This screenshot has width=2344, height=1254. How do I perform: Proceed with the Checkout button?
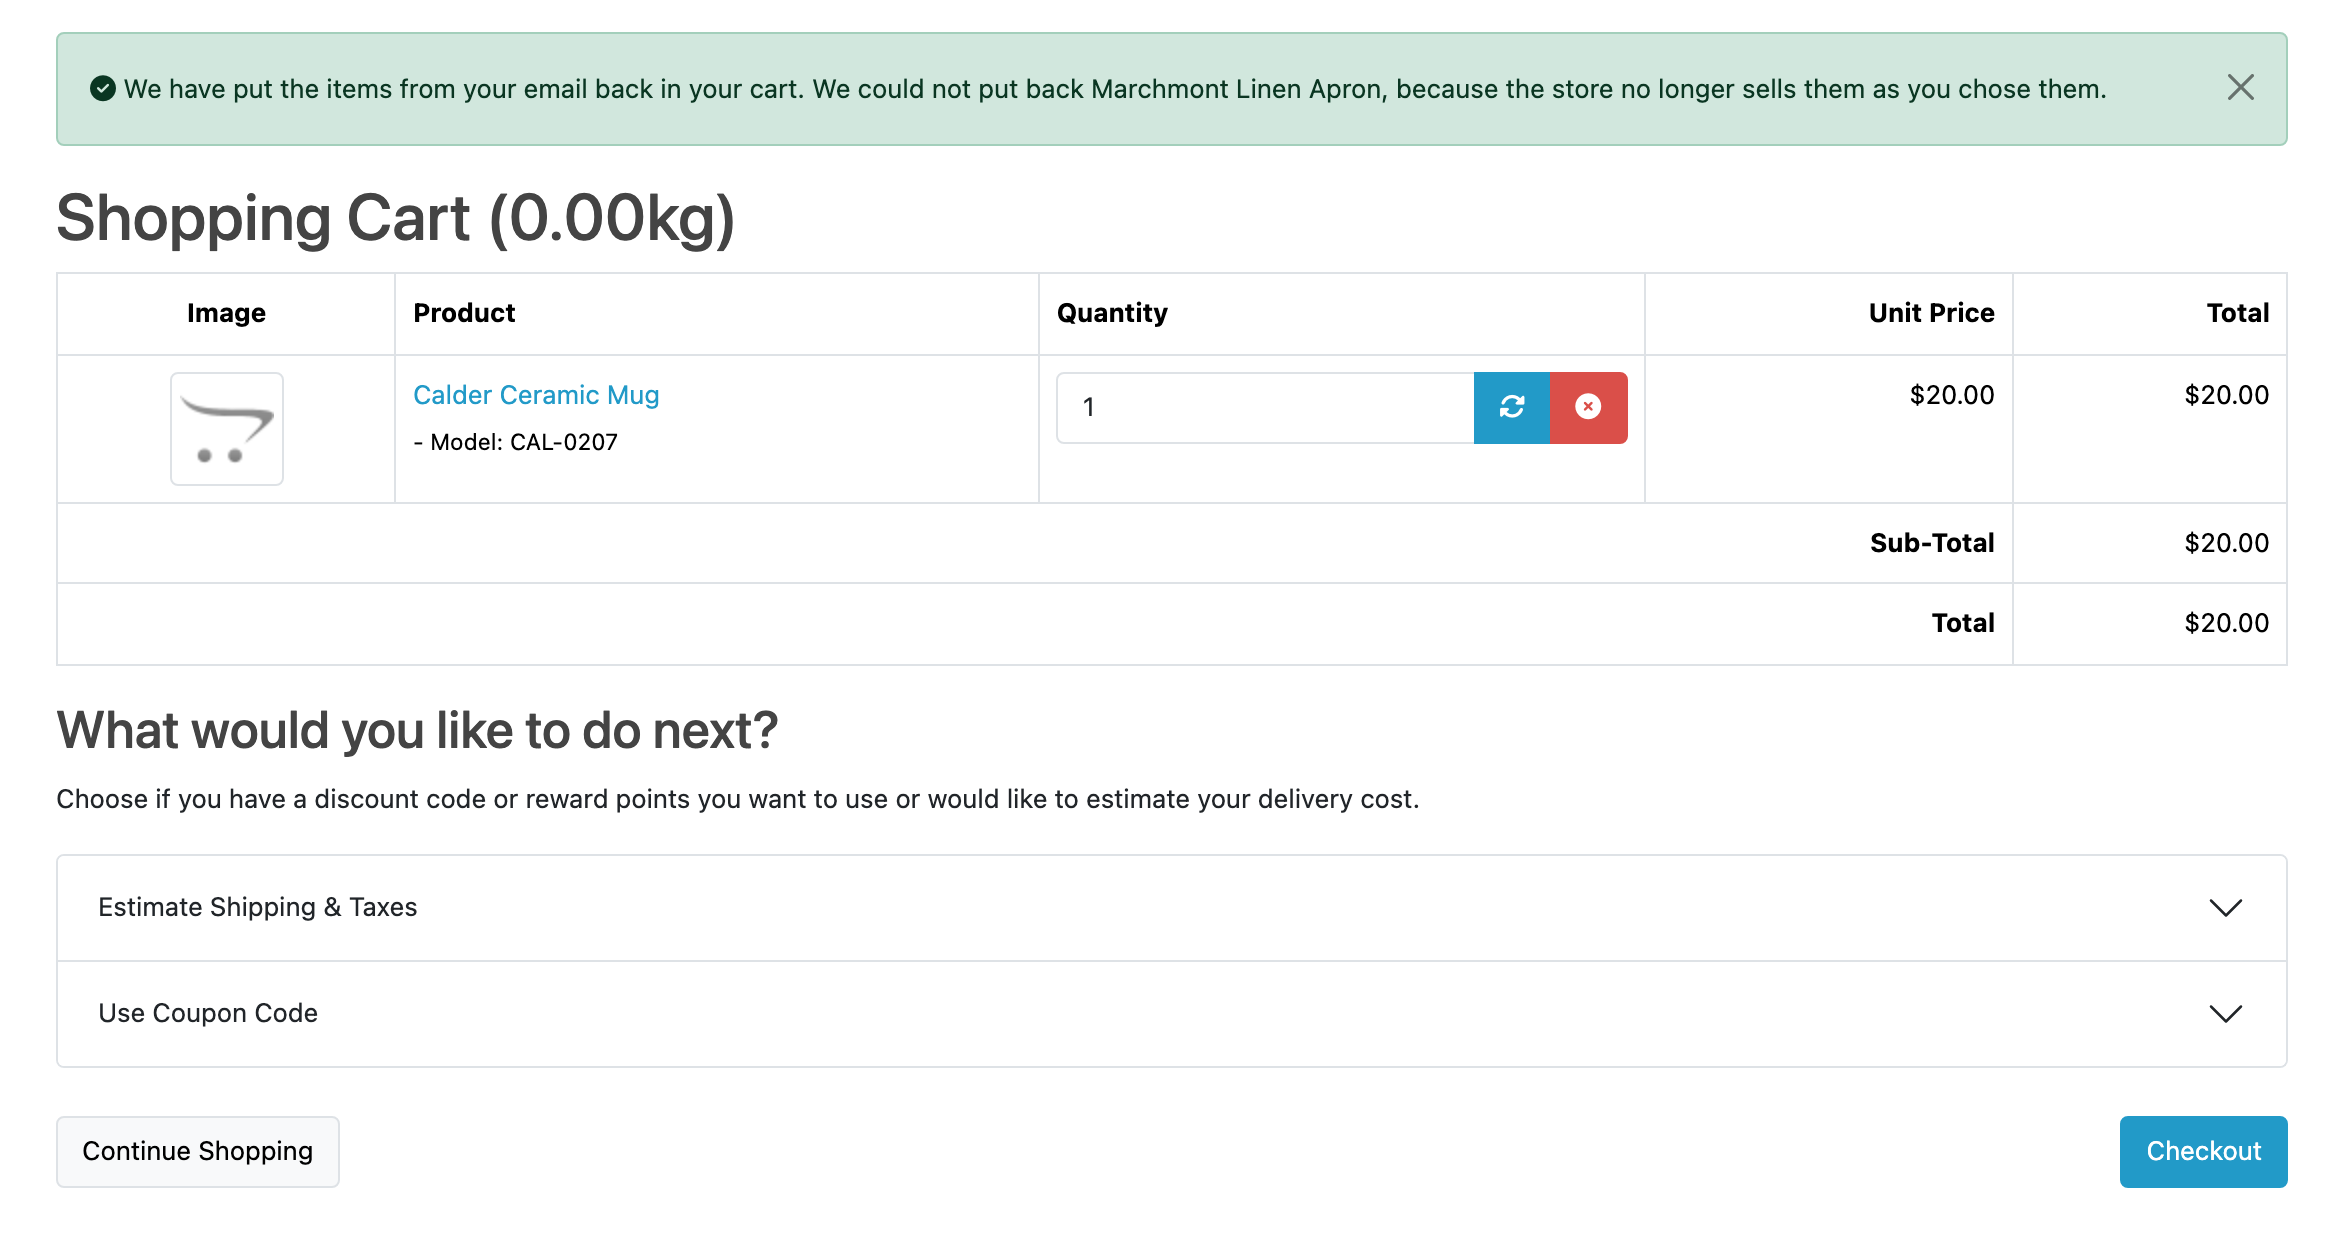pos(2203,1152)
